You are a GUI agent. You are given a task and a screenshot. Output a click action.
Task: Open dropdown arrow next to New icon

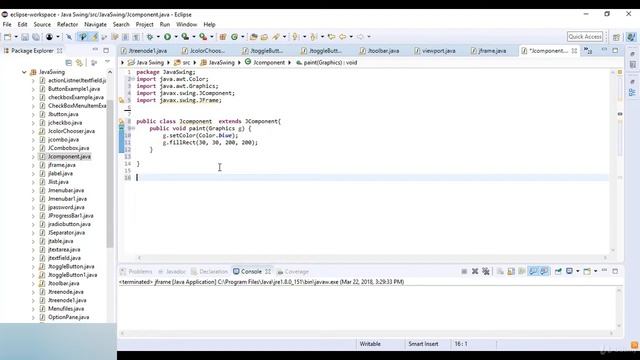pos(16,37)
